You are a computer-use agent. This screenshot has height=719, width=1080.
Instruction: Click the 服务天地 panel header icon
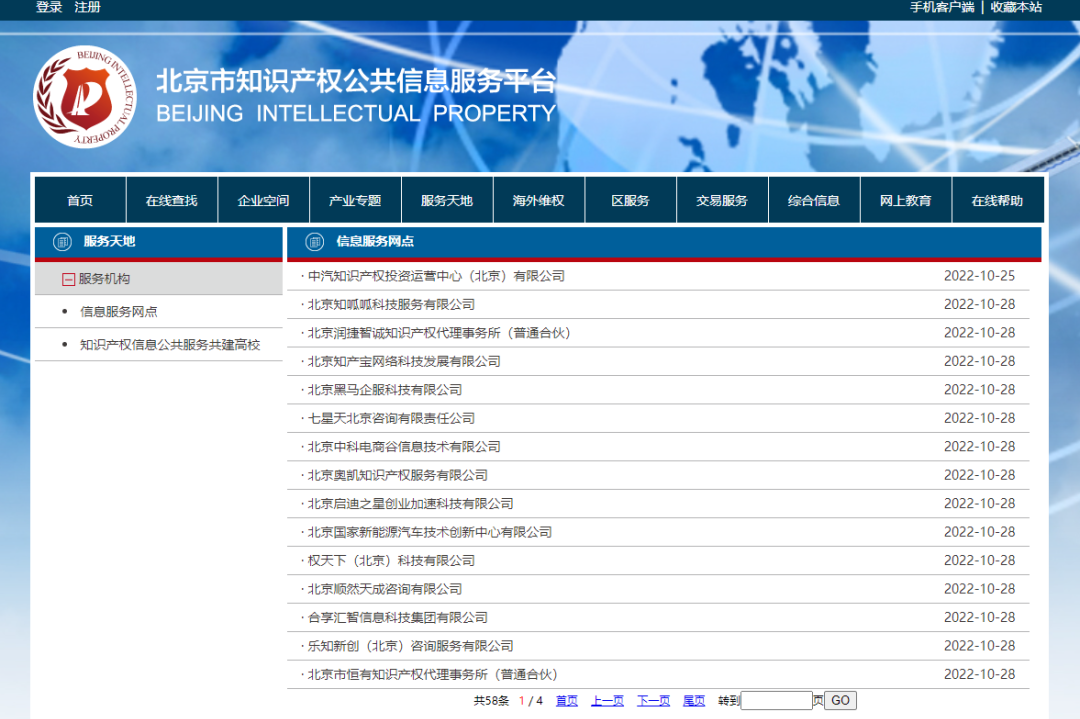pos(62,242)
